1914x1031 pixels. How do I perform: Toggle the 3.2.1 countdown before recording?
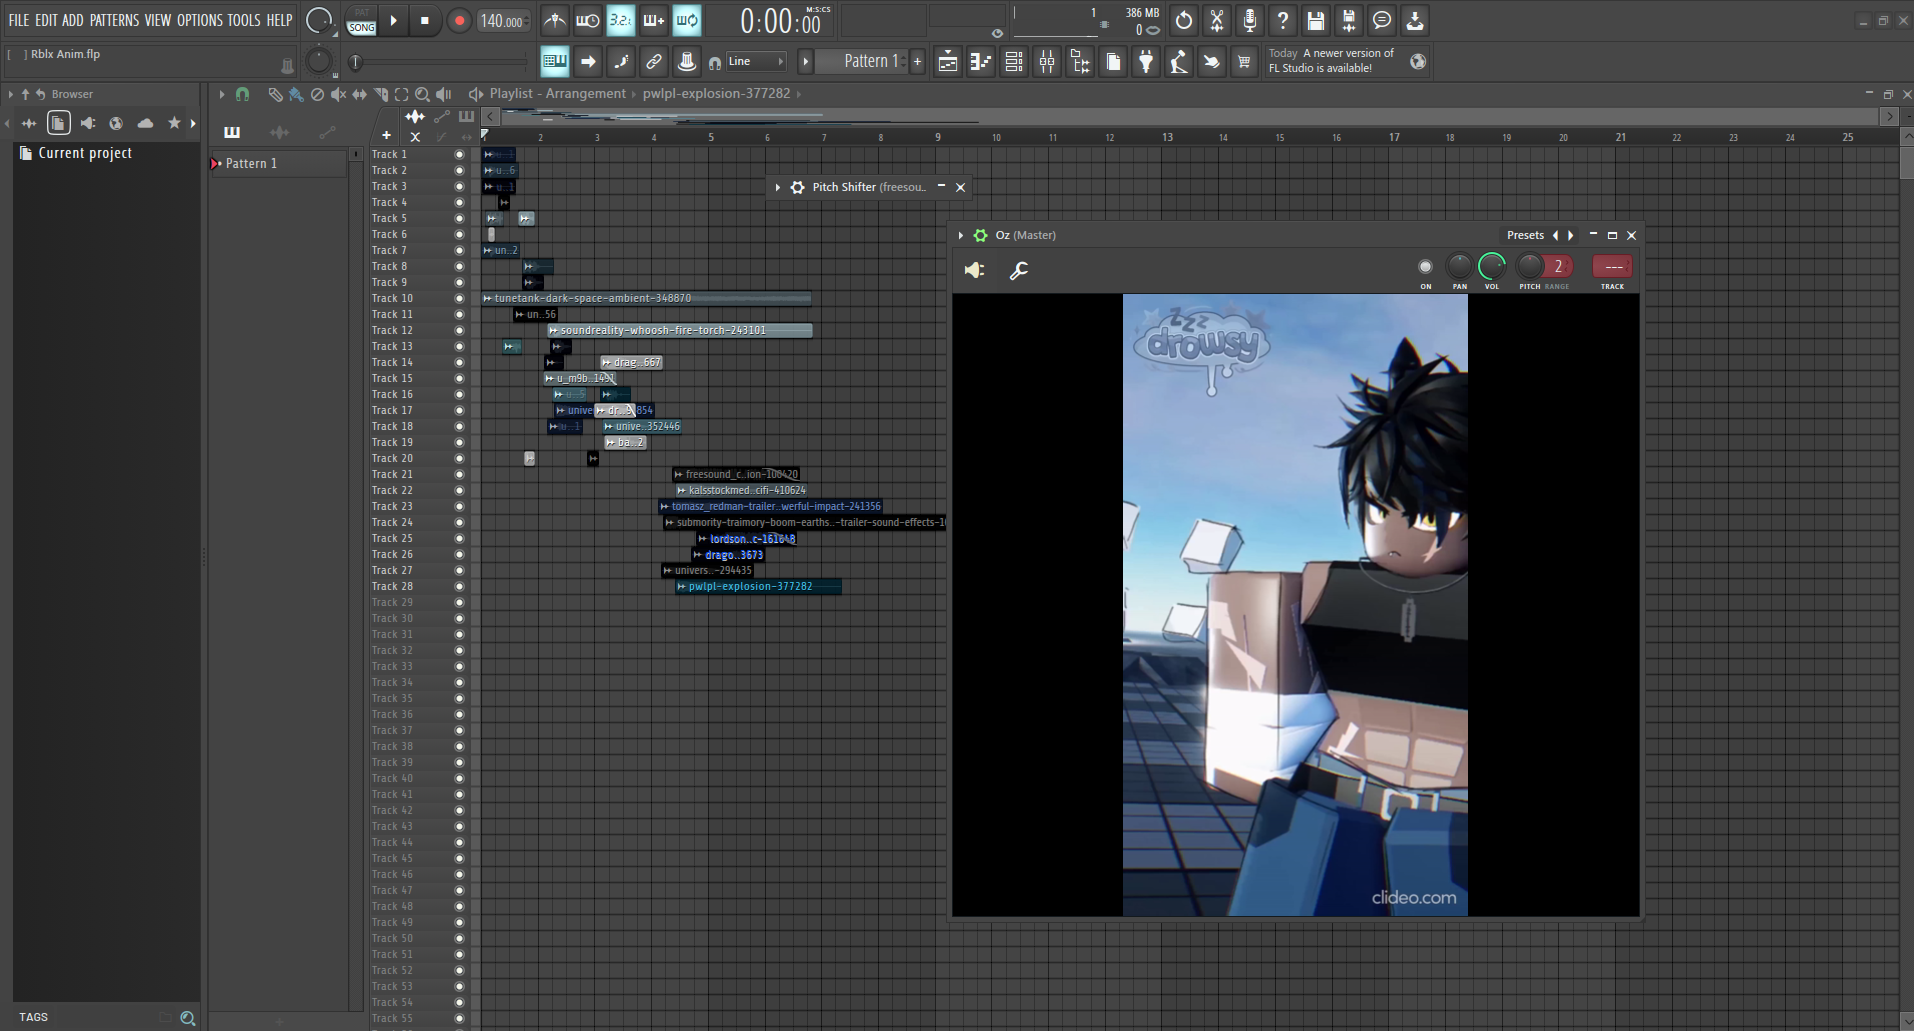(620, 20)
